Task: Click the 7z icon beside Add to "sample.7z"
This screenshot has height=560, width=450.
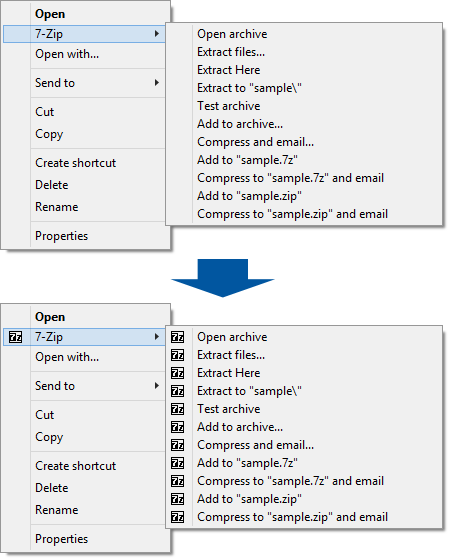Action: [x=178, y=463]
